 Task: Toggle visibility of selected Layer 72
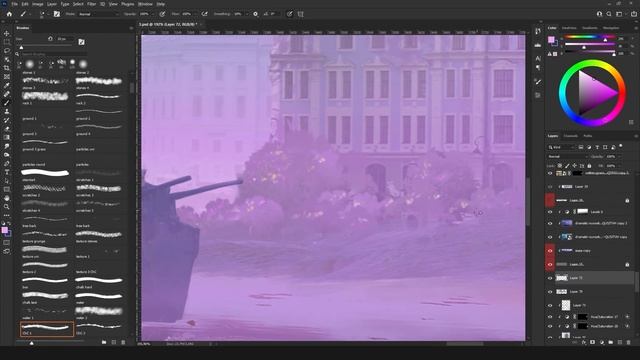[550, 278]
